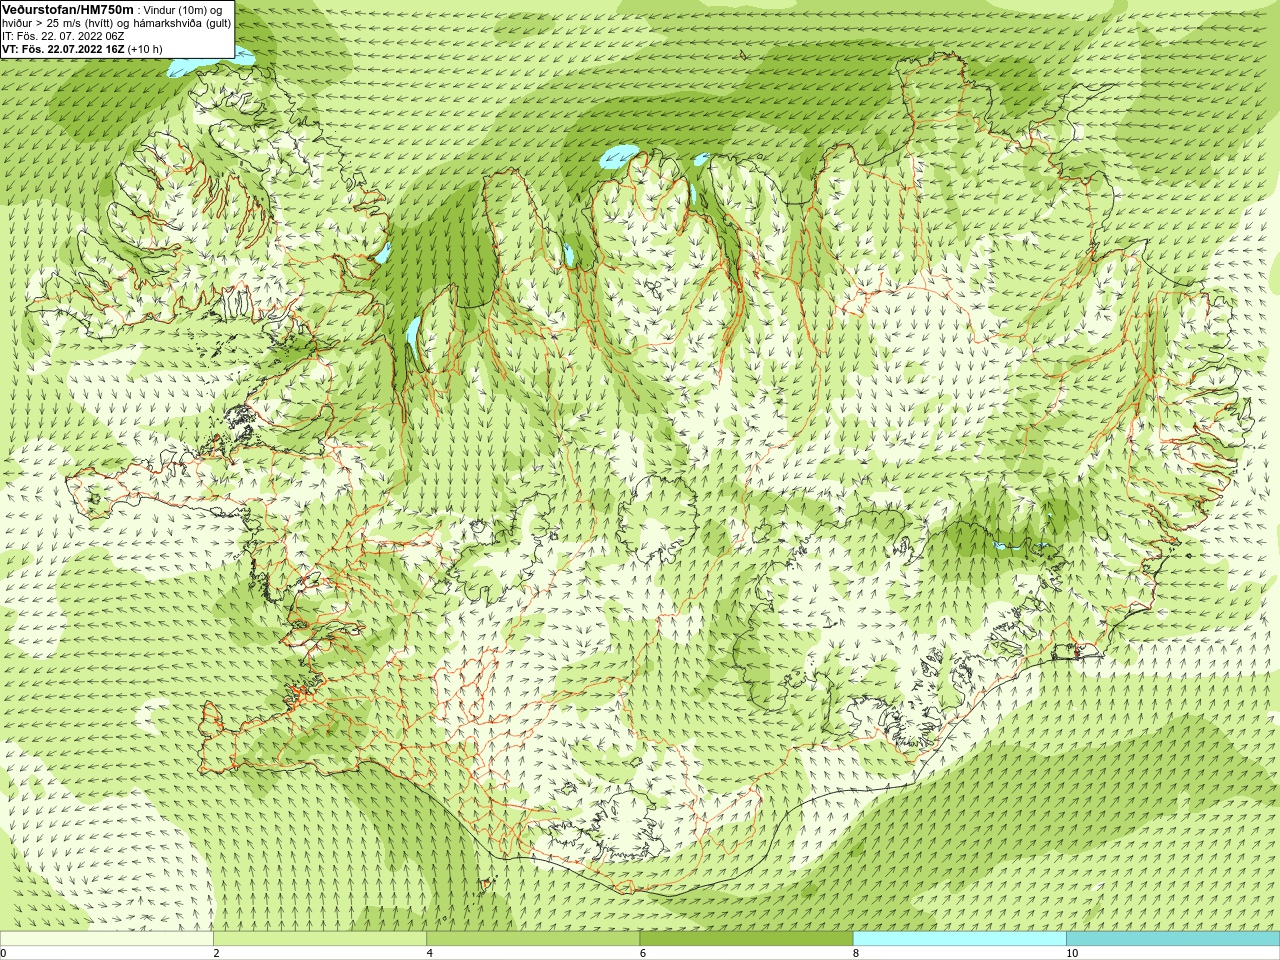Click the 'VT: Fös. 22.07.2022 16Z' valid time

(x=63, y=49)
